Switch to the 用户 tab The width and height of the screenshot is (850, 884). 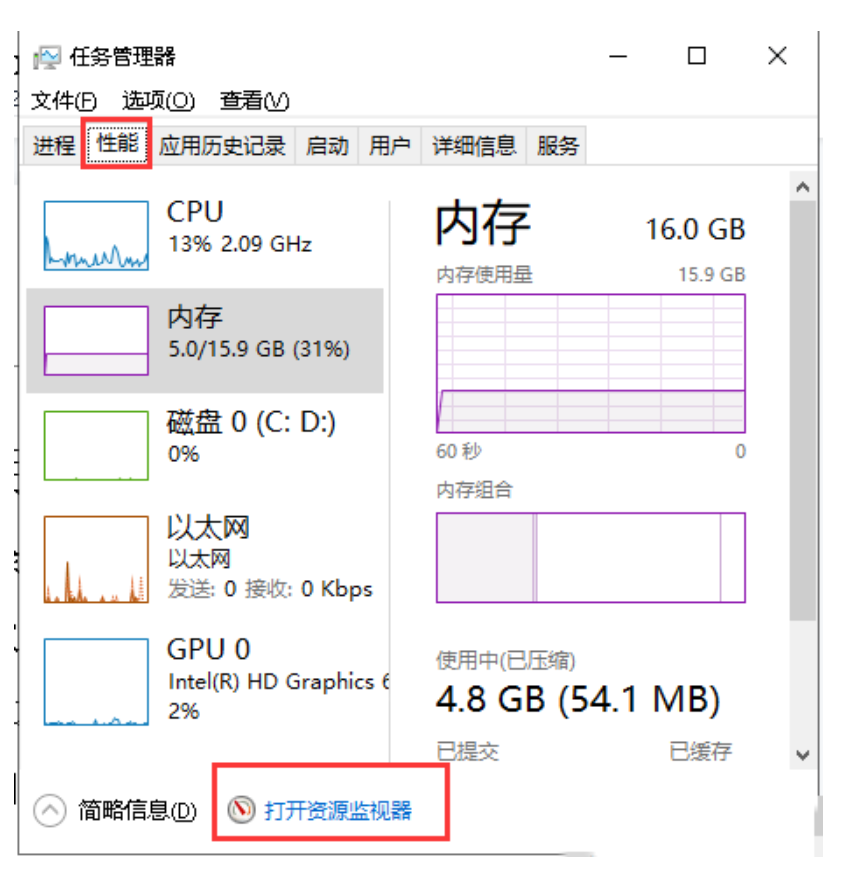click(x=389, y=146)
